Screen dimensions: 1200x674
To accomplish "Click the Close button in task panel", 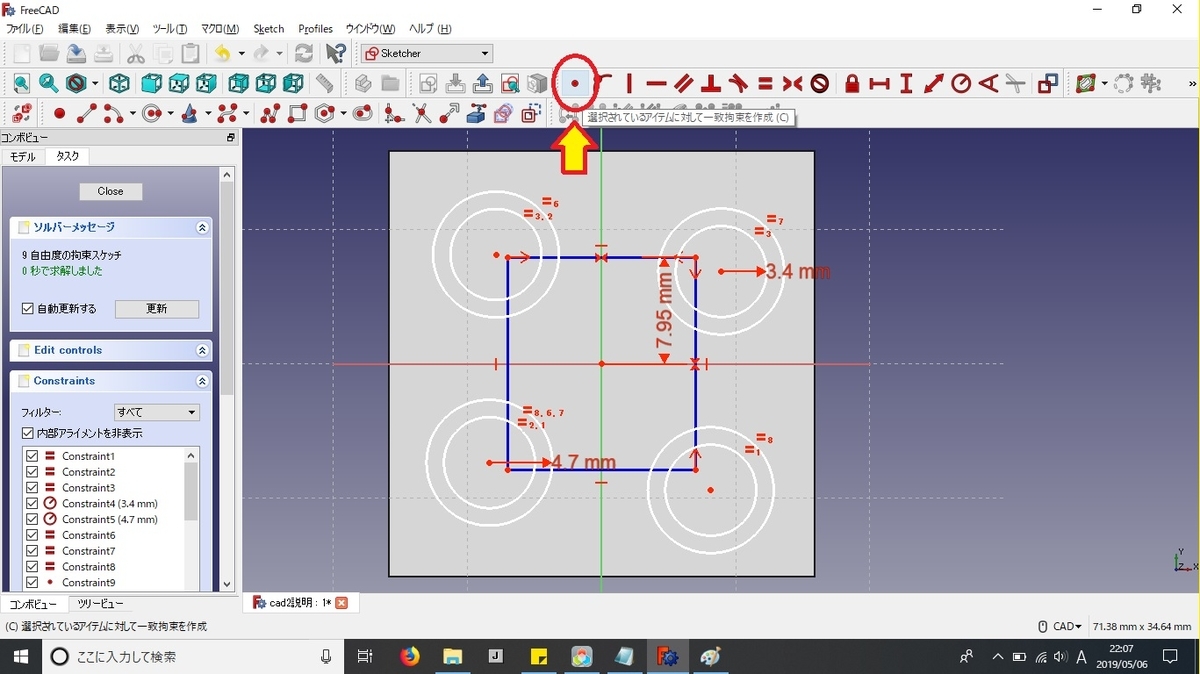I will (111, 191).
